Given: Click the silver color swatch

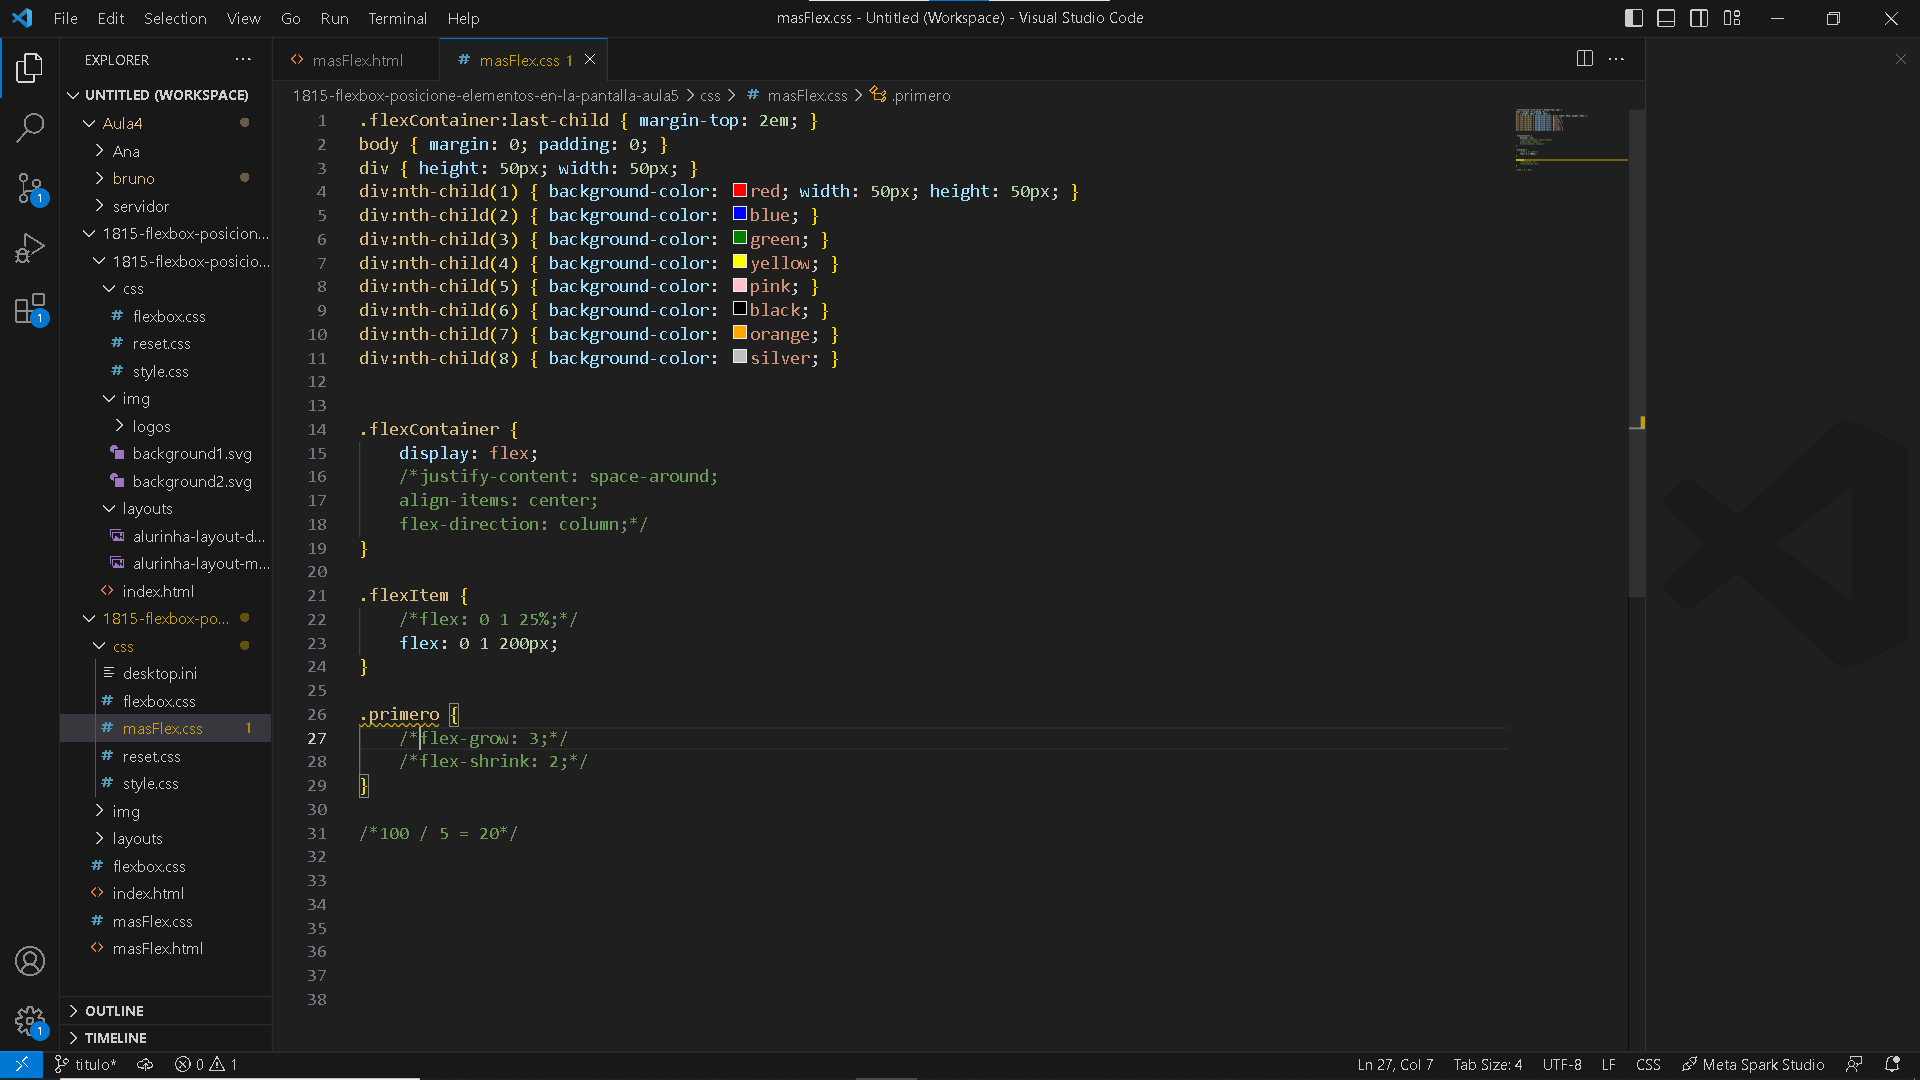Looking at the screenshot, I should click(x=740, y=357).
